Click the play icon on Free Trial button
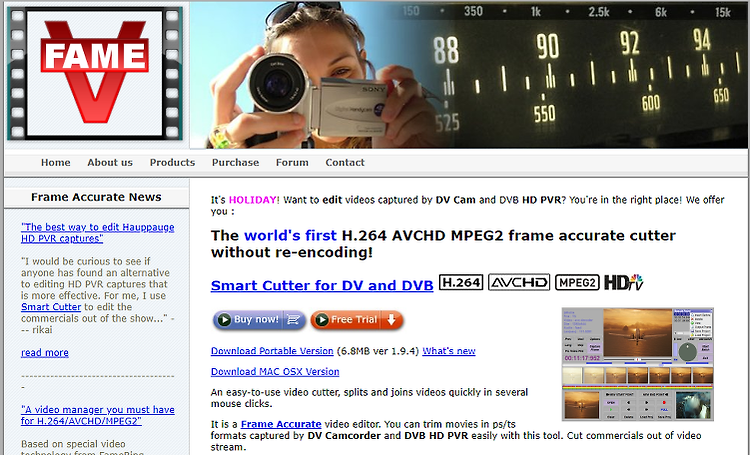This screenshot has height=455, width=750. click(321, 320)
